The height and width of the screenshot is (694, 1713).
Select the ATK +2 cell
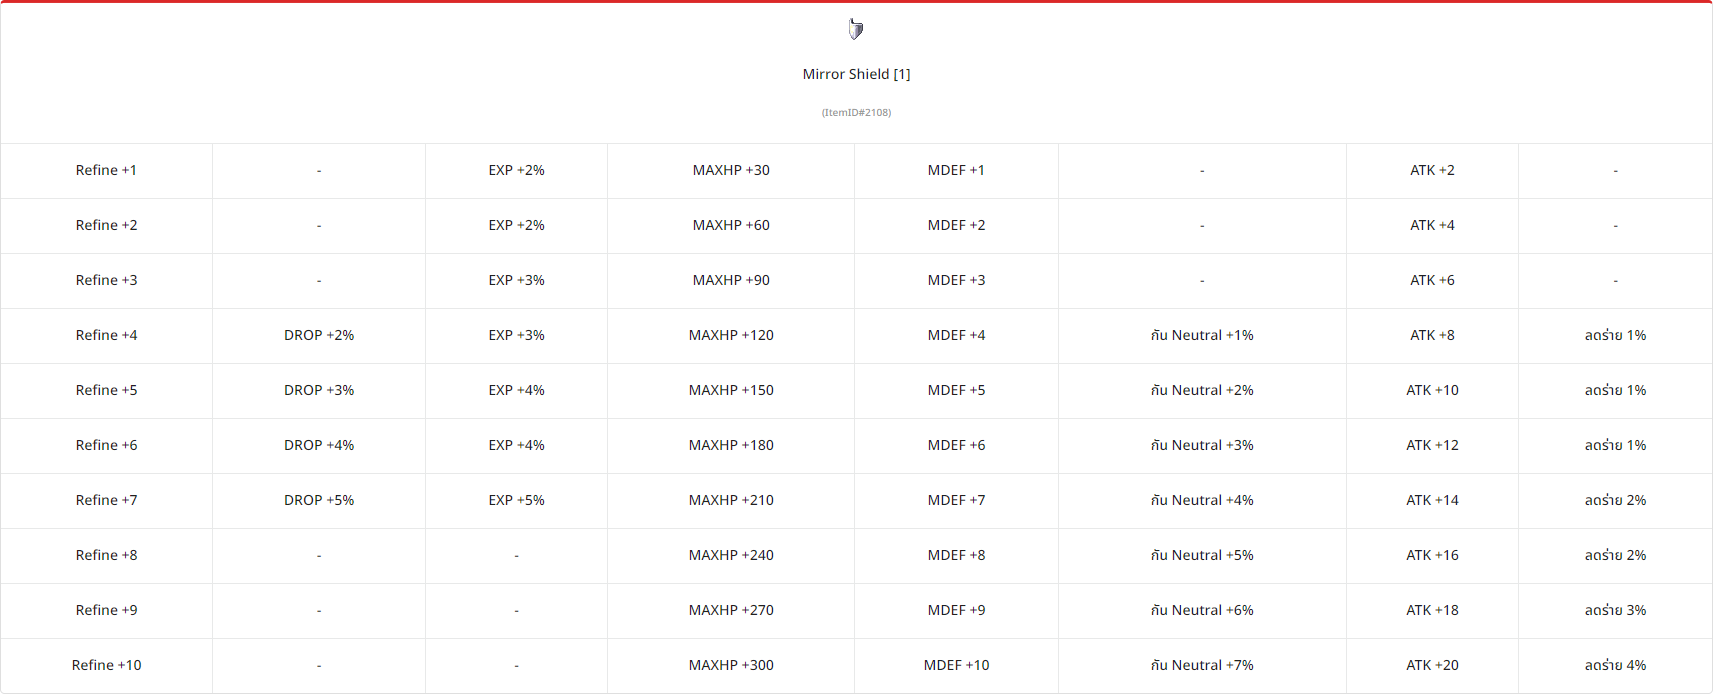1432,170
